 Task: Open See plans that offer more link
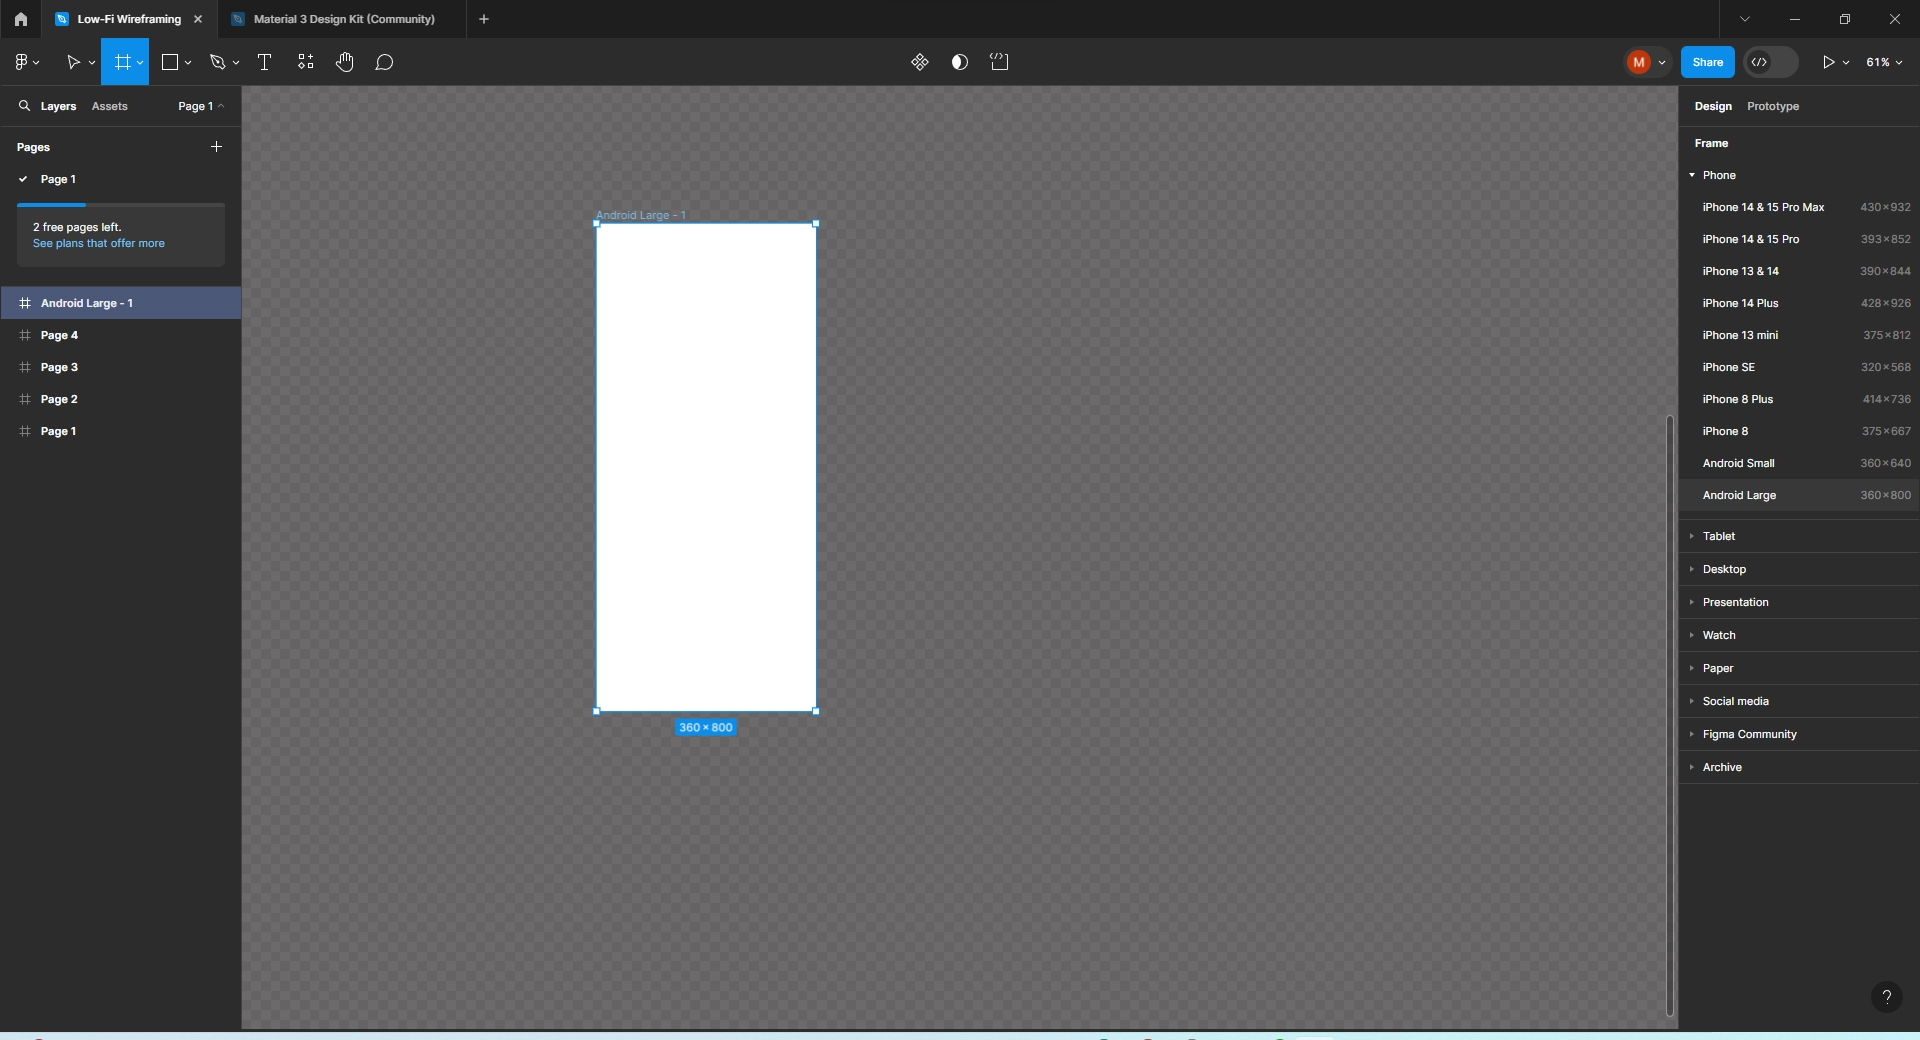(98, 243)
